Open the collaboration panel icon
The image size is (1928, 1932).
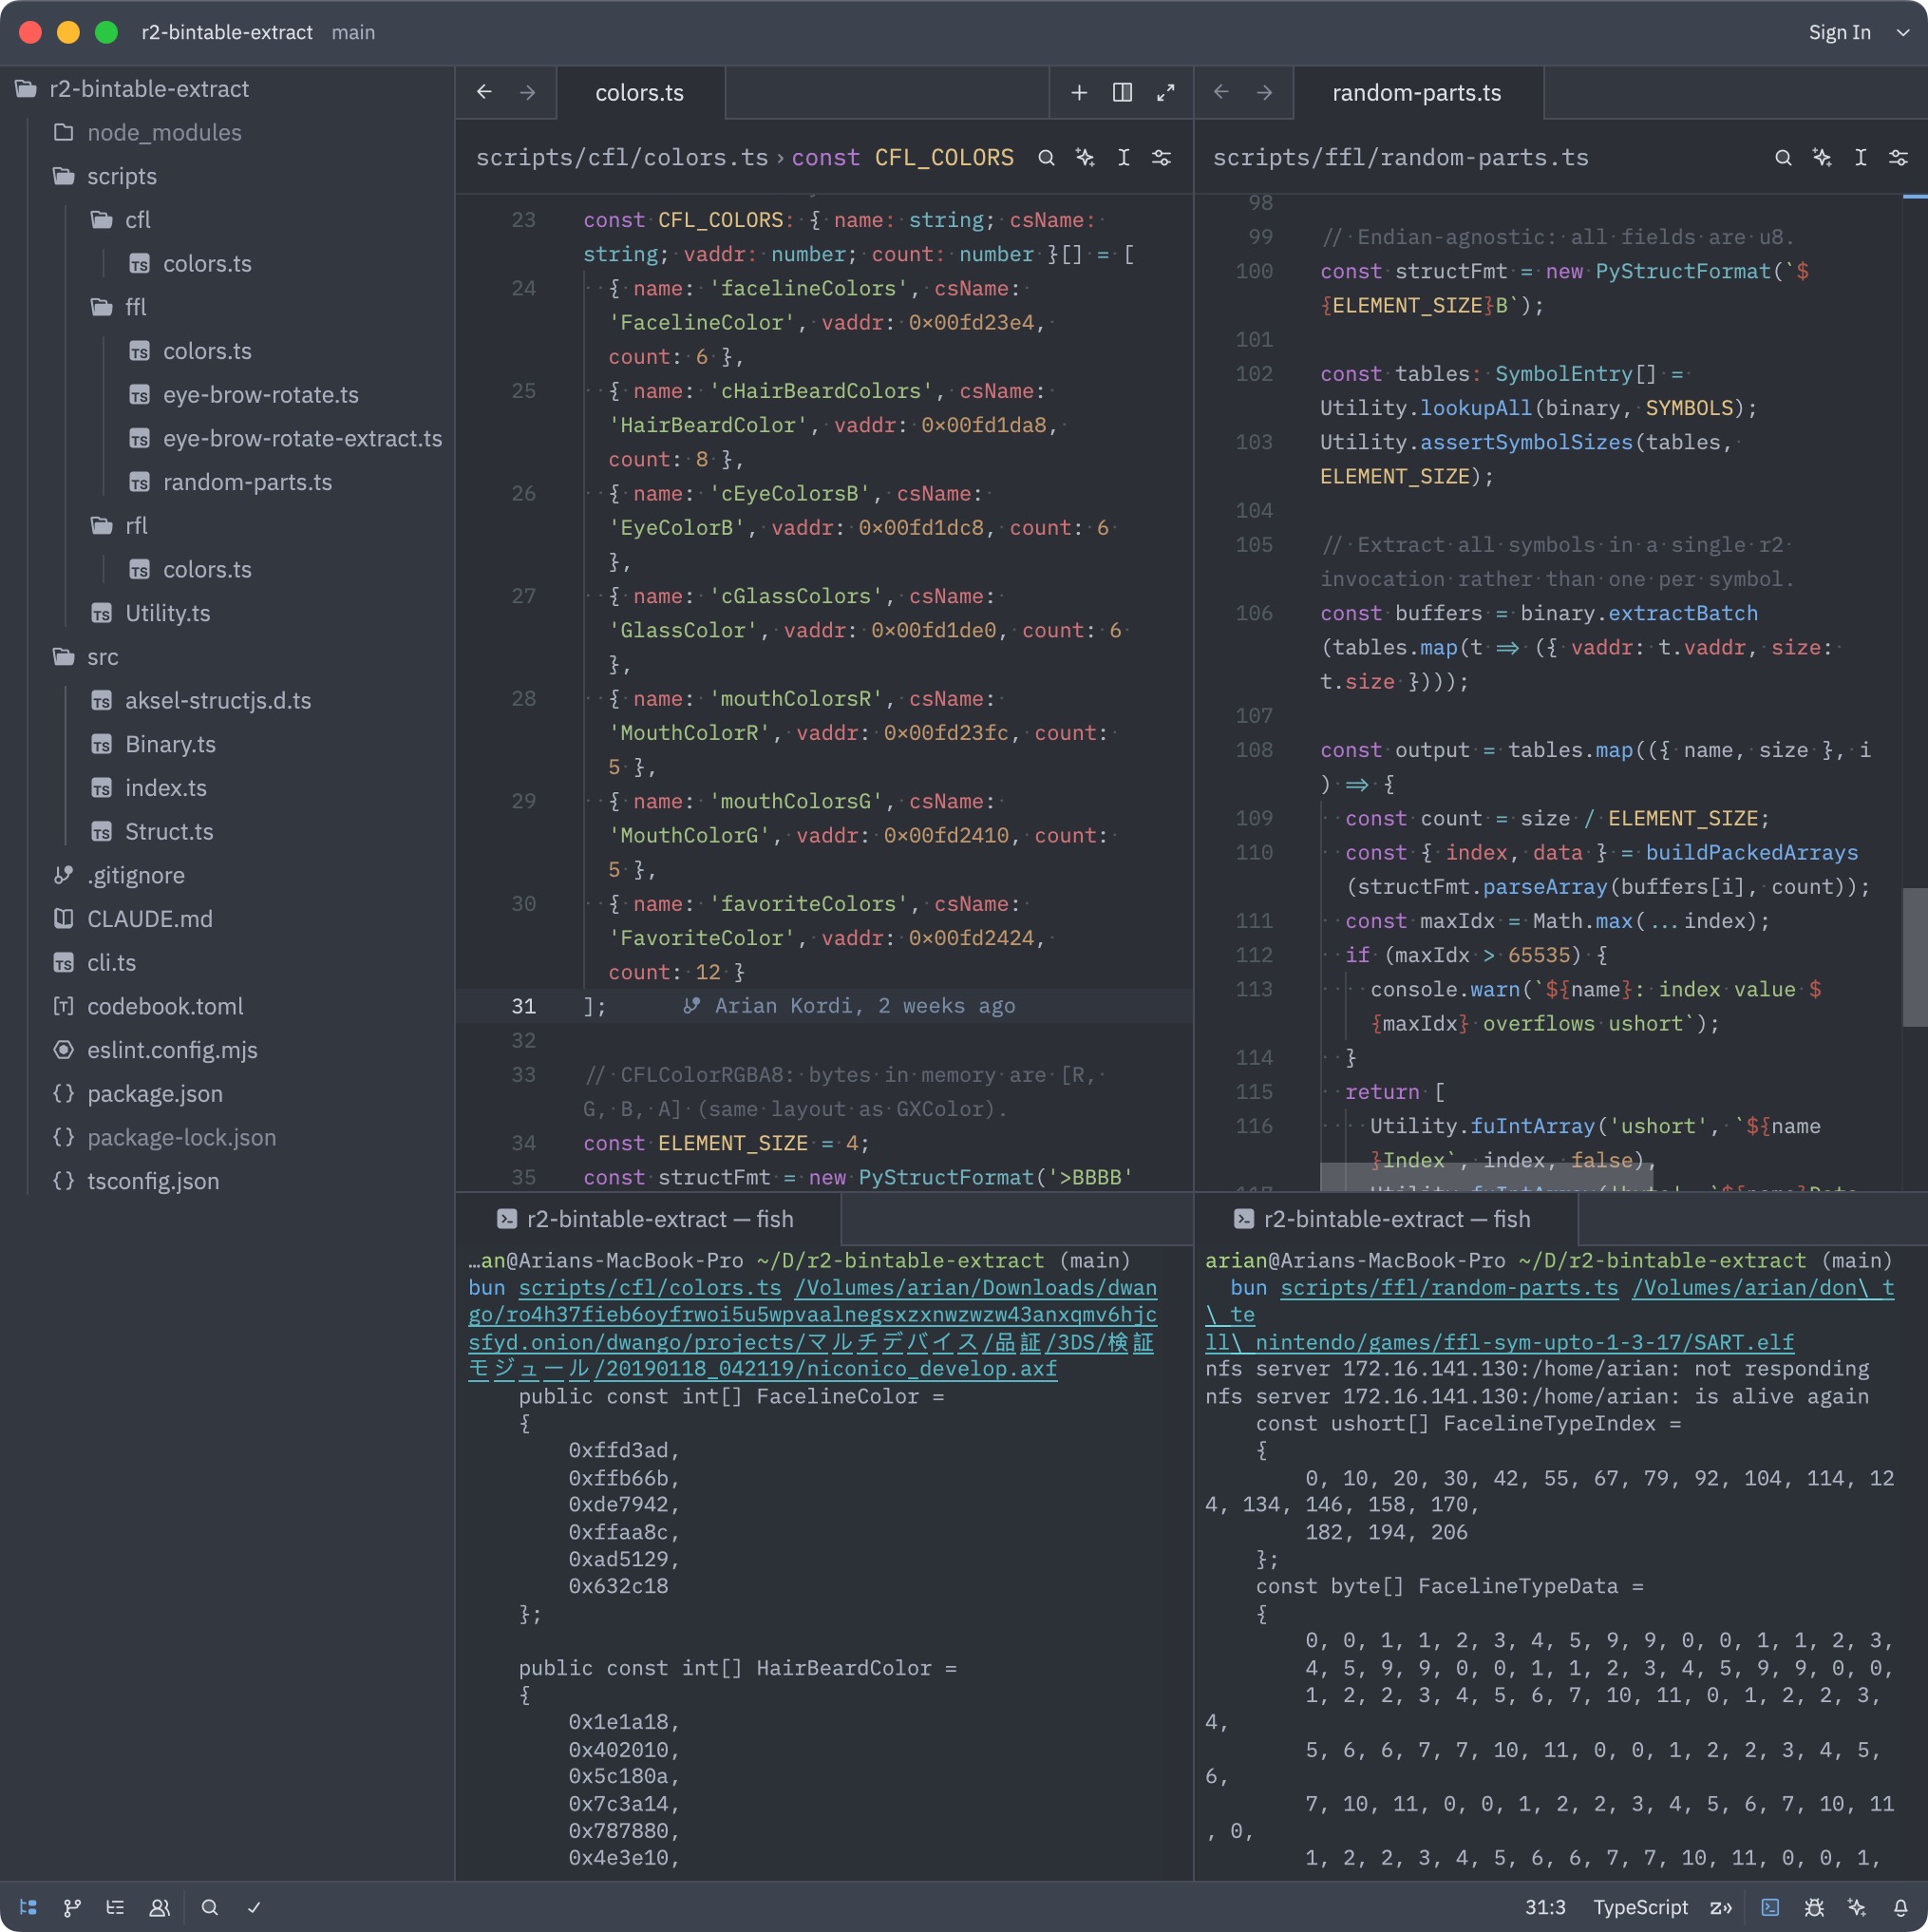[x=159, y=1907]
